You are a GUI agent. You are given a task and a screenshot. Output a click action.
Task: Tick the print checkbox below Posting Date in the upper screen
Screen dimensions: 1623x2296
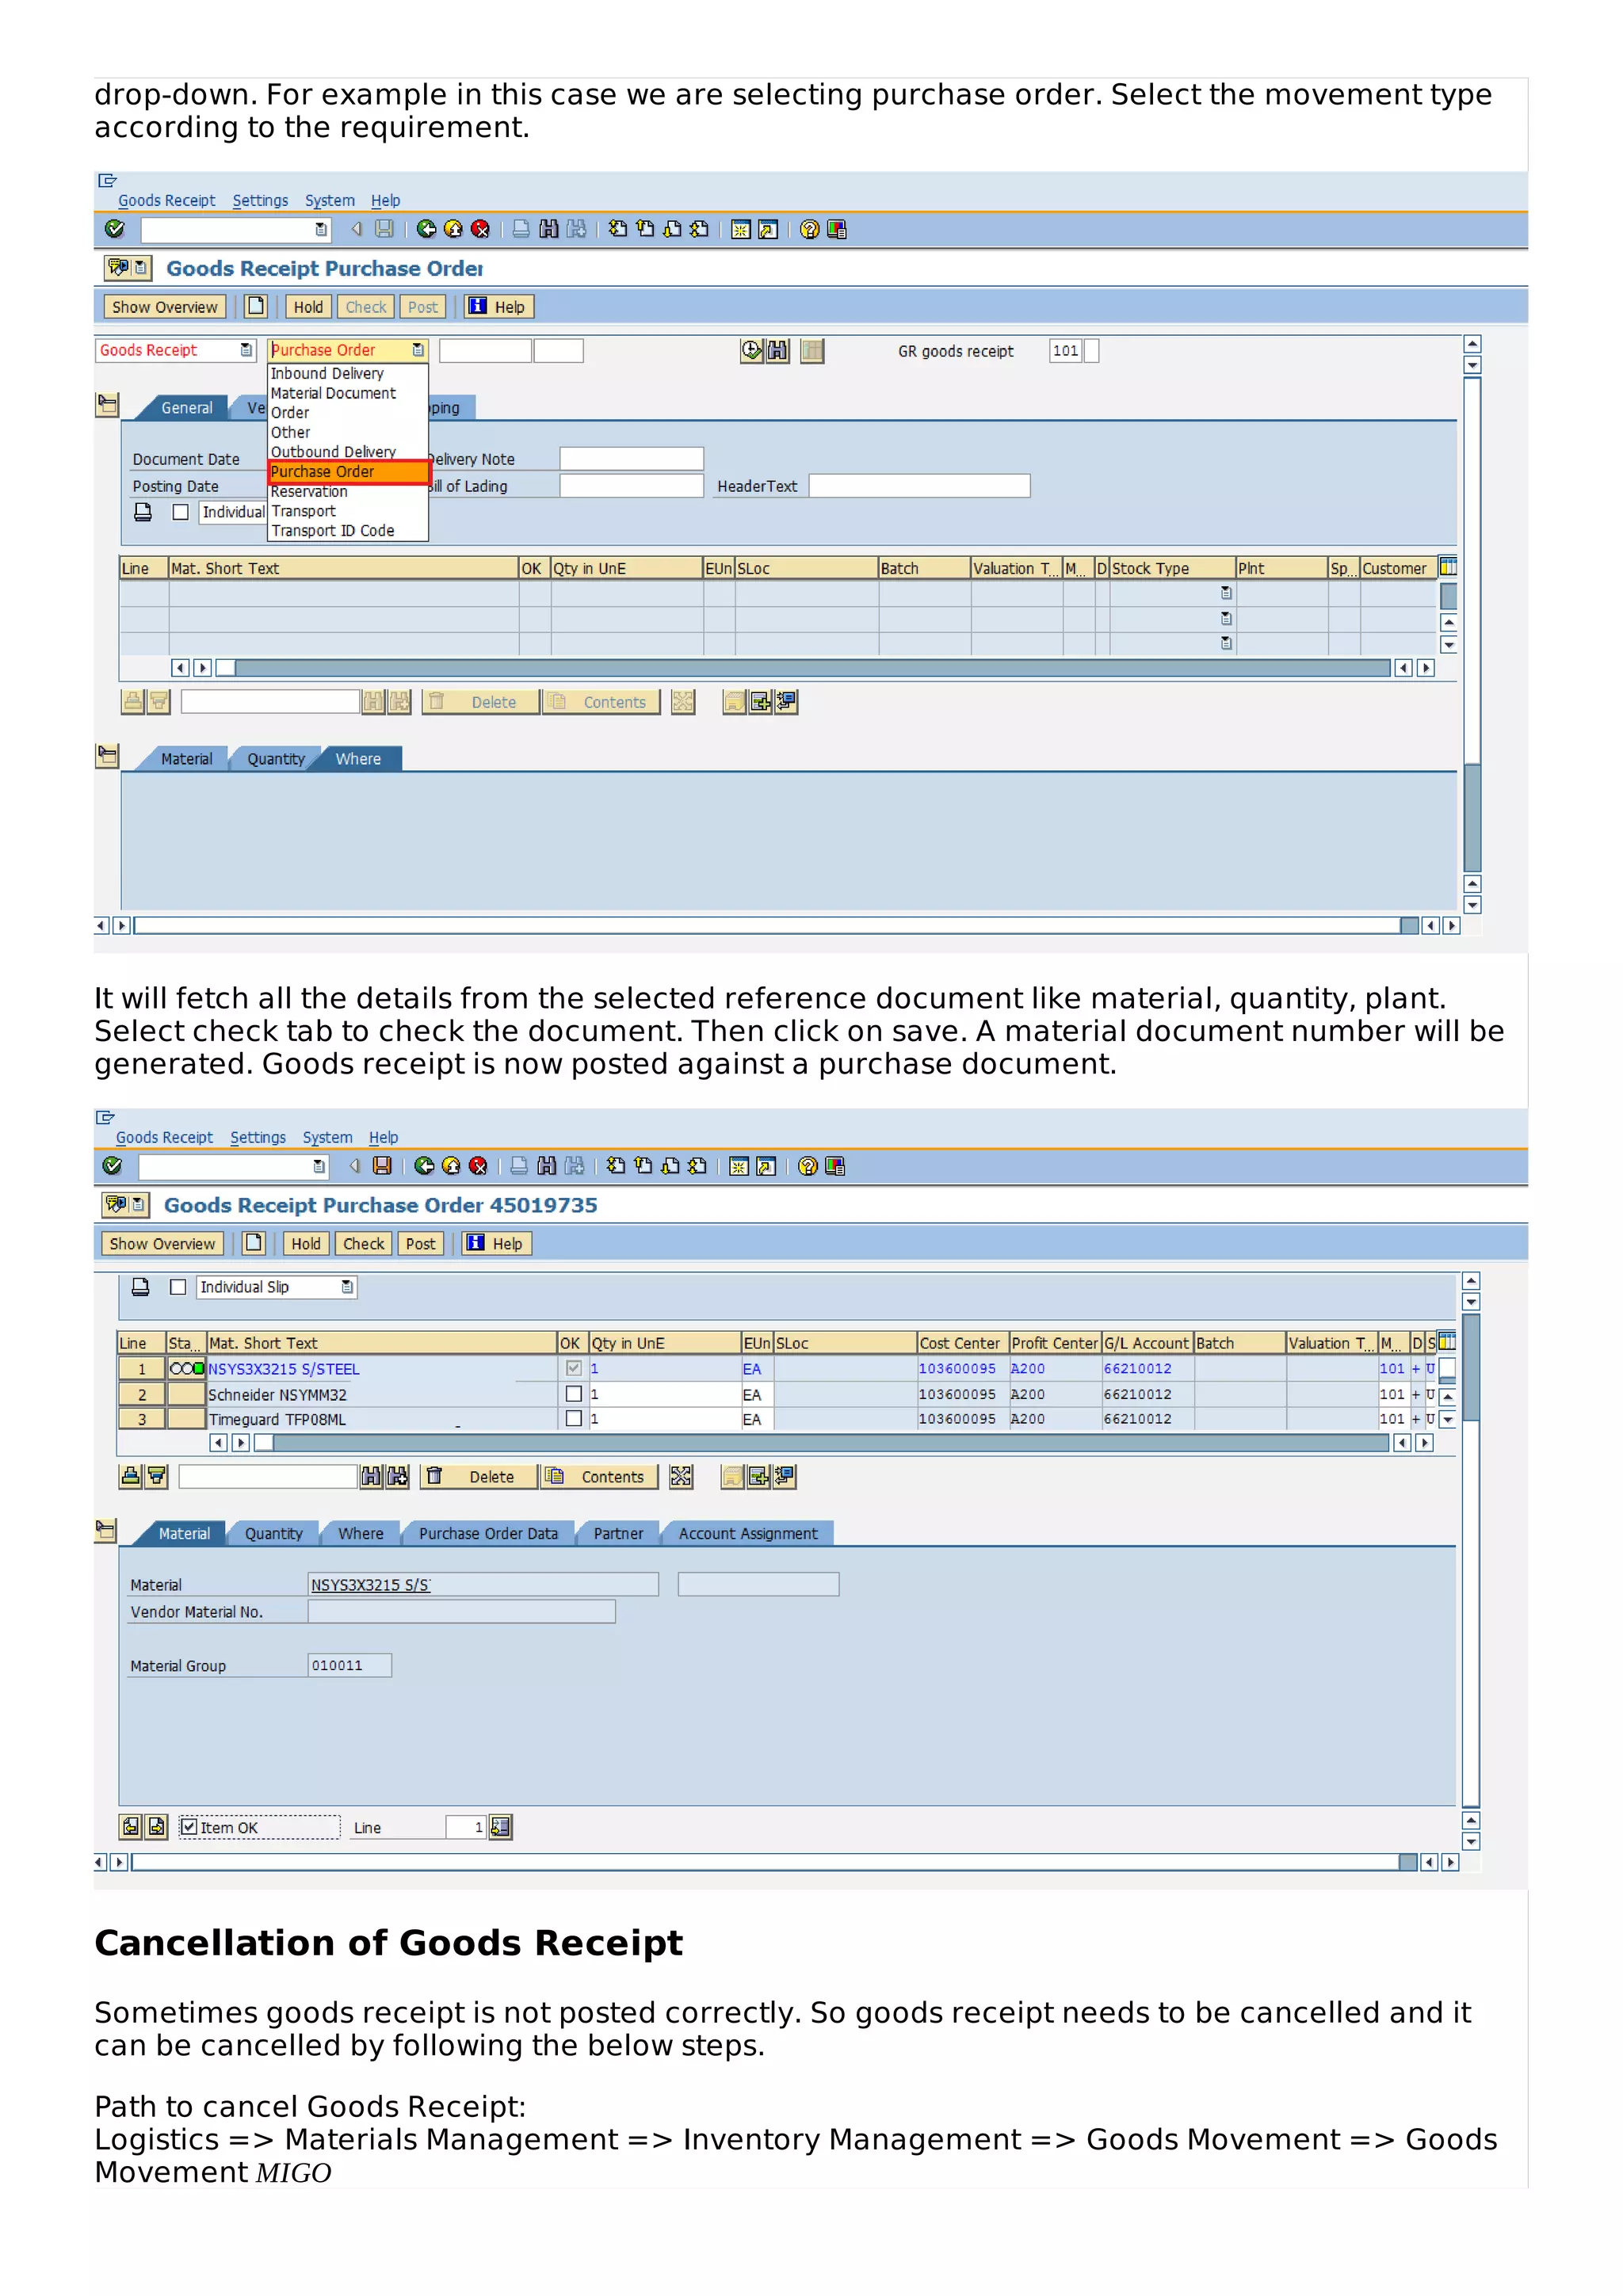coord(180,512)
